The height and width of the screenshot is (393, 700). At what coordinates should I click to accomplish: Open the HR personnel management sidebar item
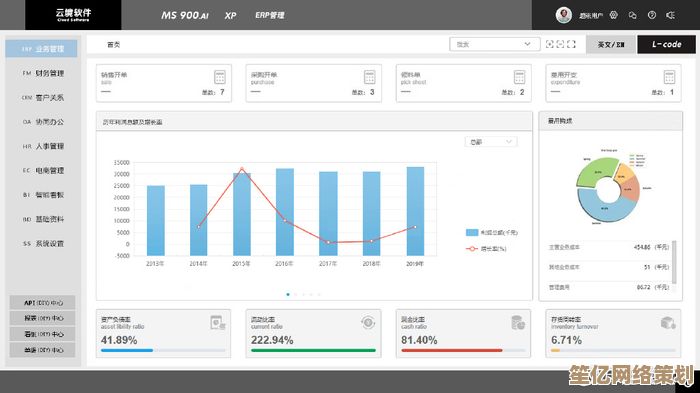pyautogui.click(x=43, y=146)
